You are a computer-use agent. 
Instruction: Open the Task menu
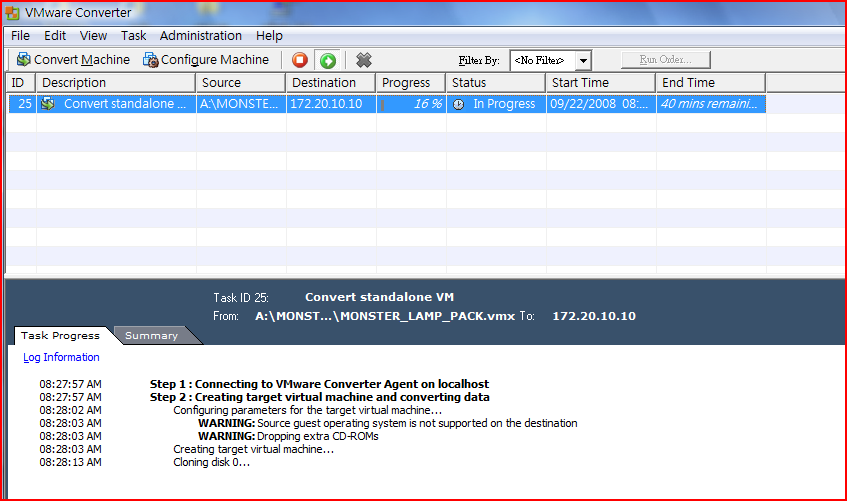(x=133, y=36)
